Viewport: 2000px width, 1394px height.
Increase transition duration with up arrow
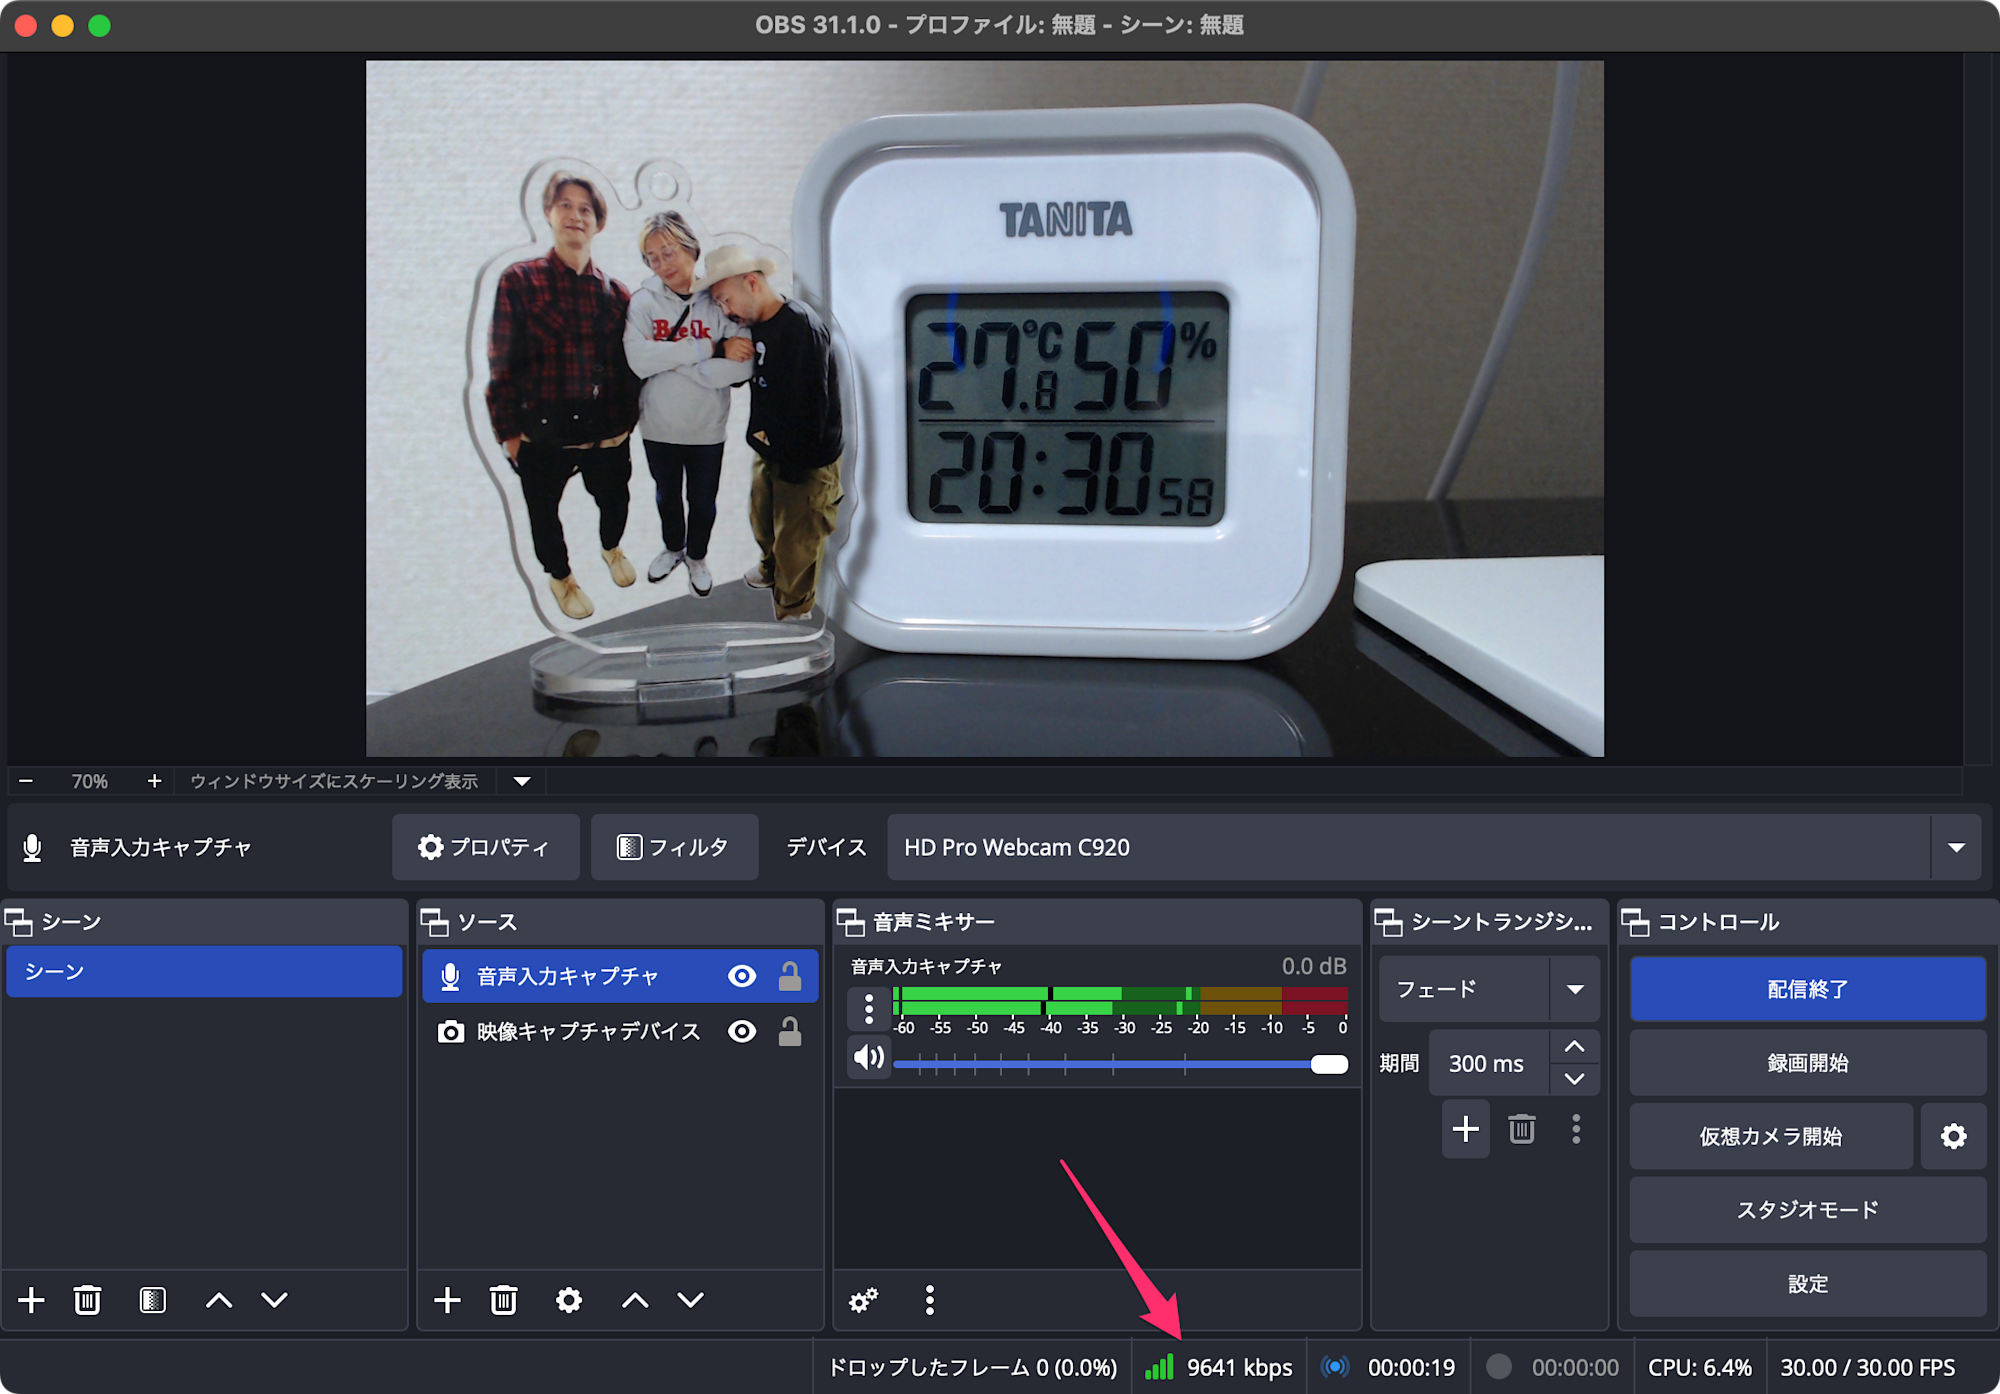(1575, 1046)
